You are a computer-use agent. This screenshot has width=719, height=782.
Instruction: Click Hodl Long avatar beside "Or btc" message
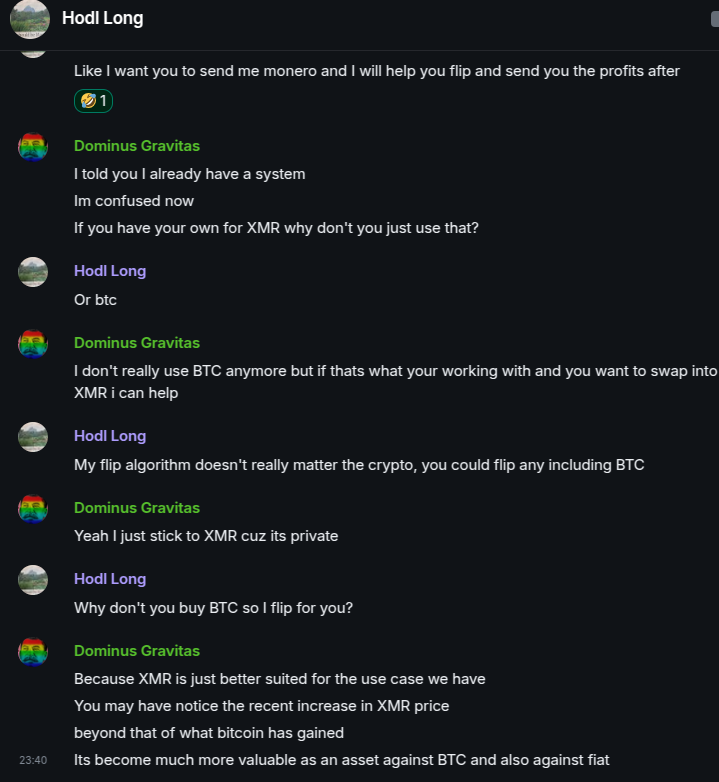point(33,272)
